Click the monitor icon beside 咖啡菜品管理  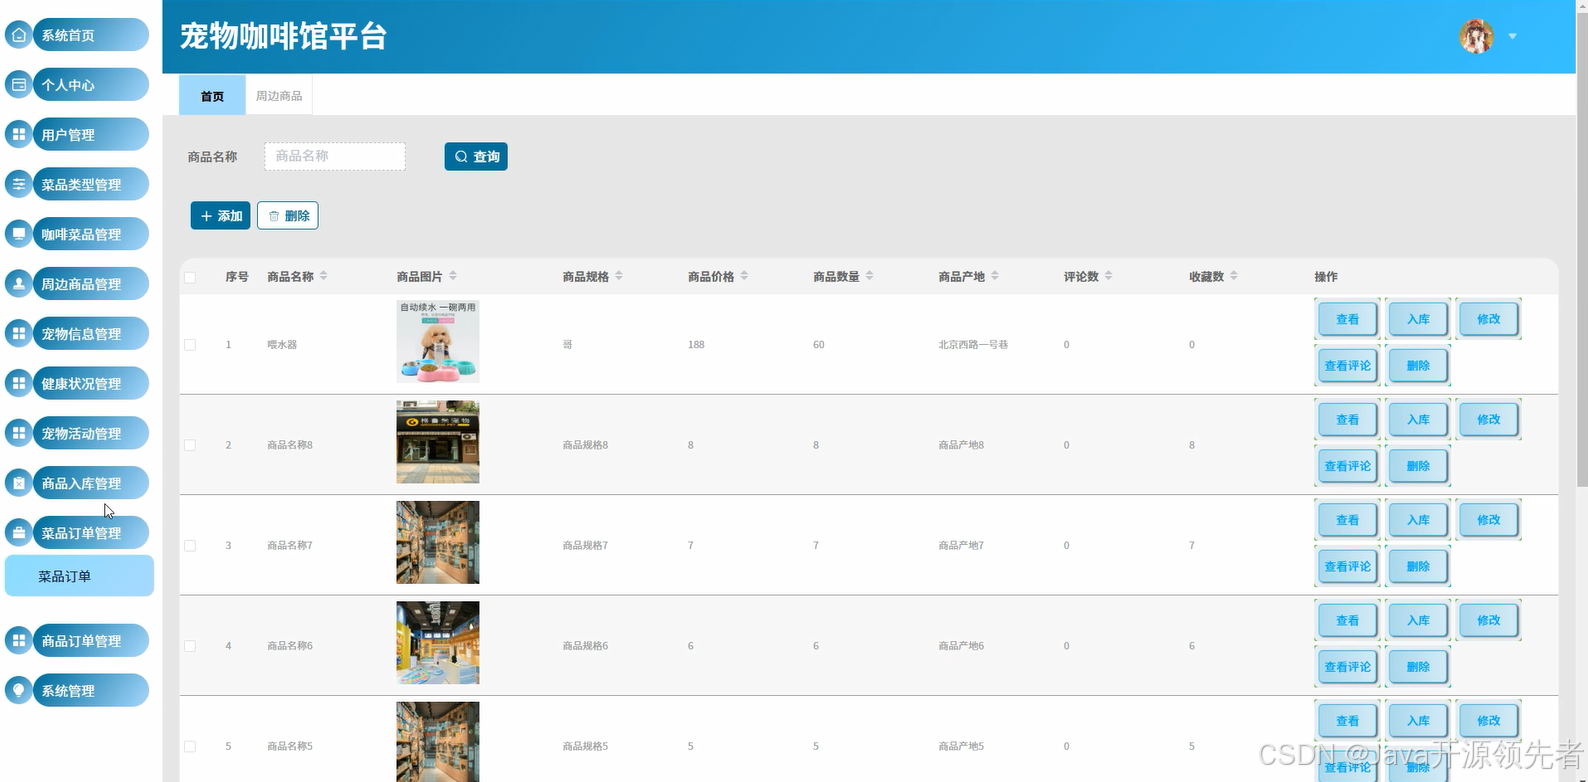19,234
